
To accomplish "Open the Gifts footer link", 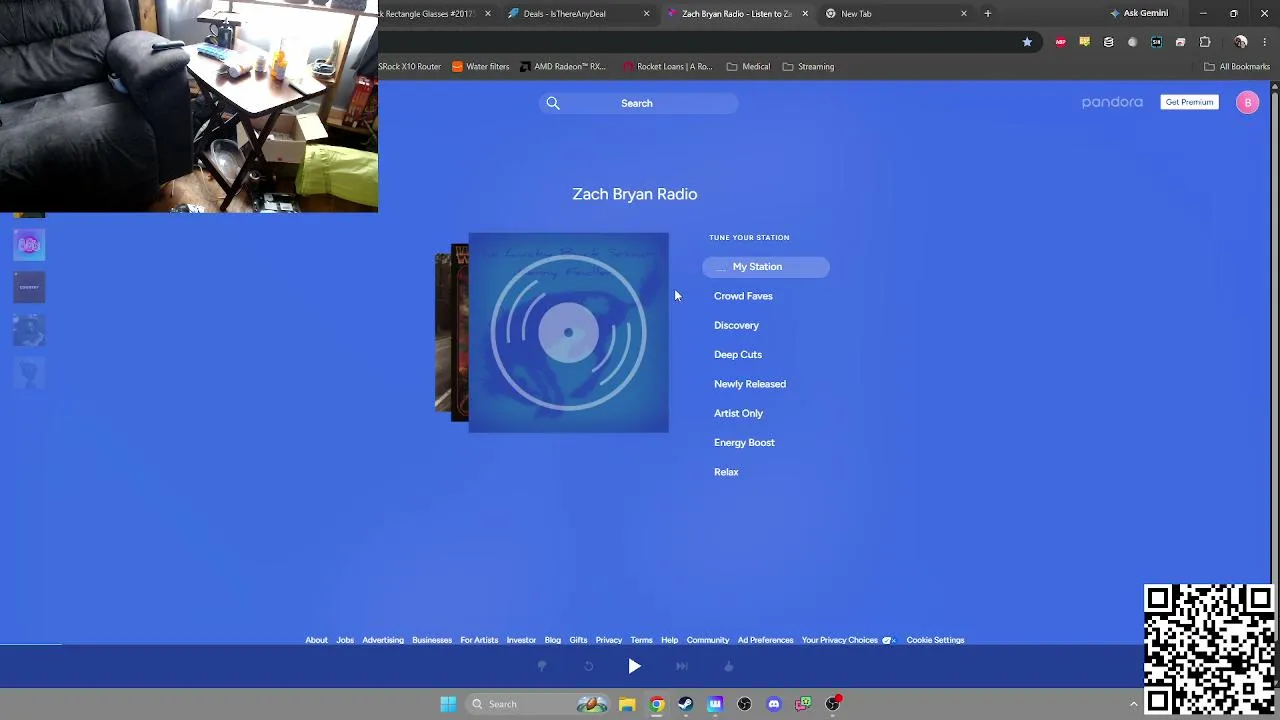I will 578,640.
